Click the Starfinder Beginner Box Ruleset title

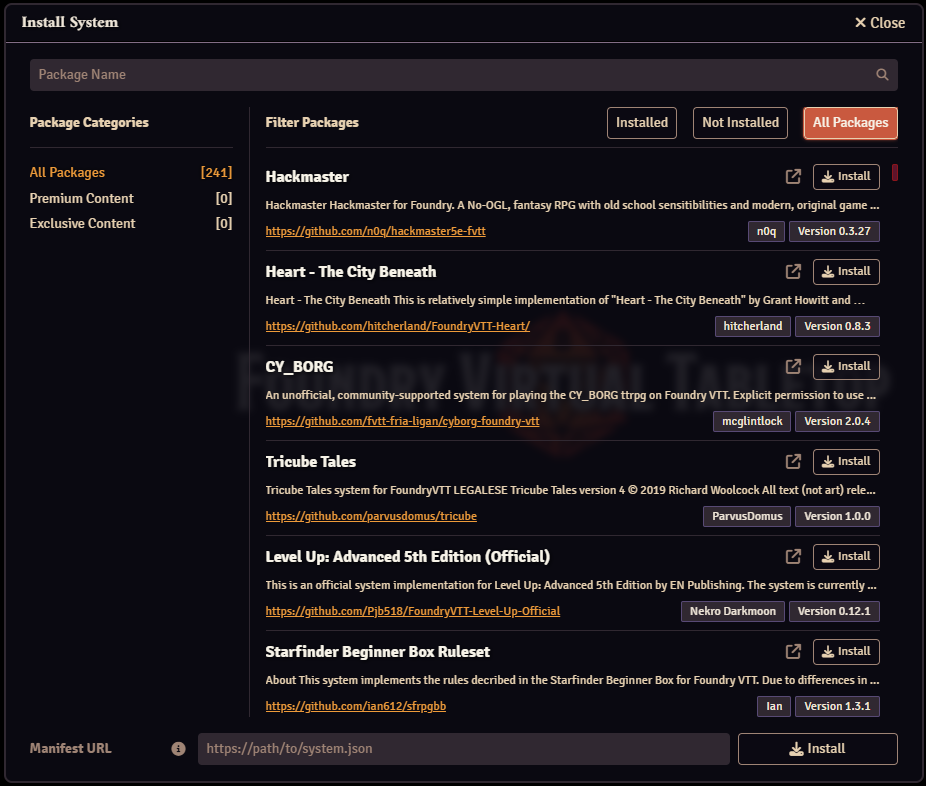378,653
